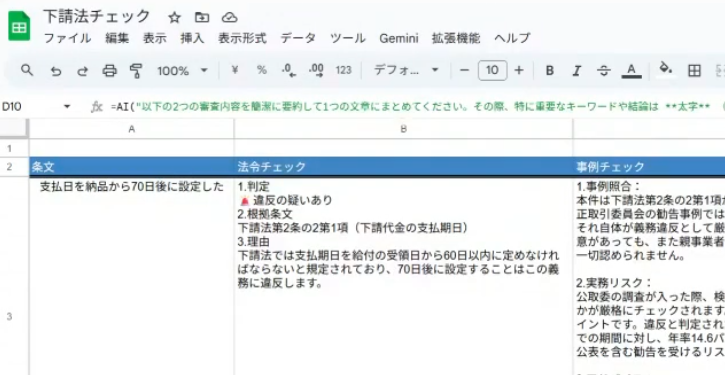Image resolution: width=725 pixels, height=375 pixels.
Task: Click the fx function icon
Action: pyautogui.click(x=96, y=107)
